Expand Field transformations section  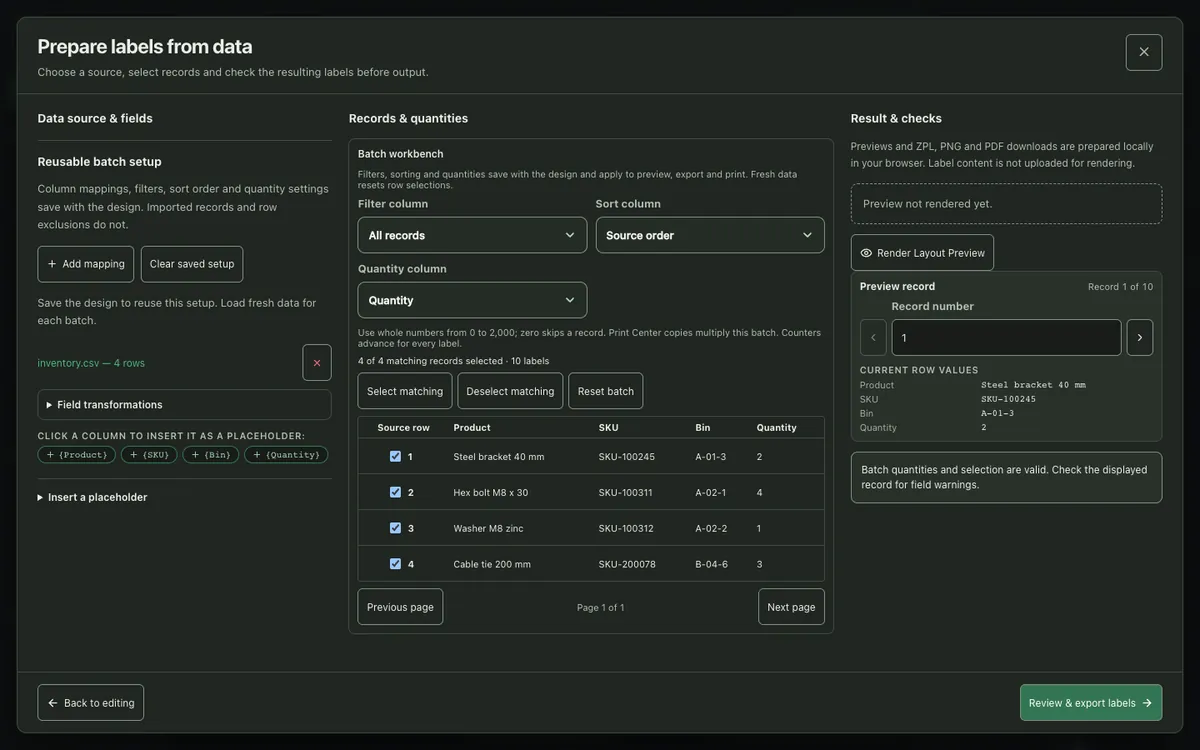pyautogui.click(x=185, y=405)
